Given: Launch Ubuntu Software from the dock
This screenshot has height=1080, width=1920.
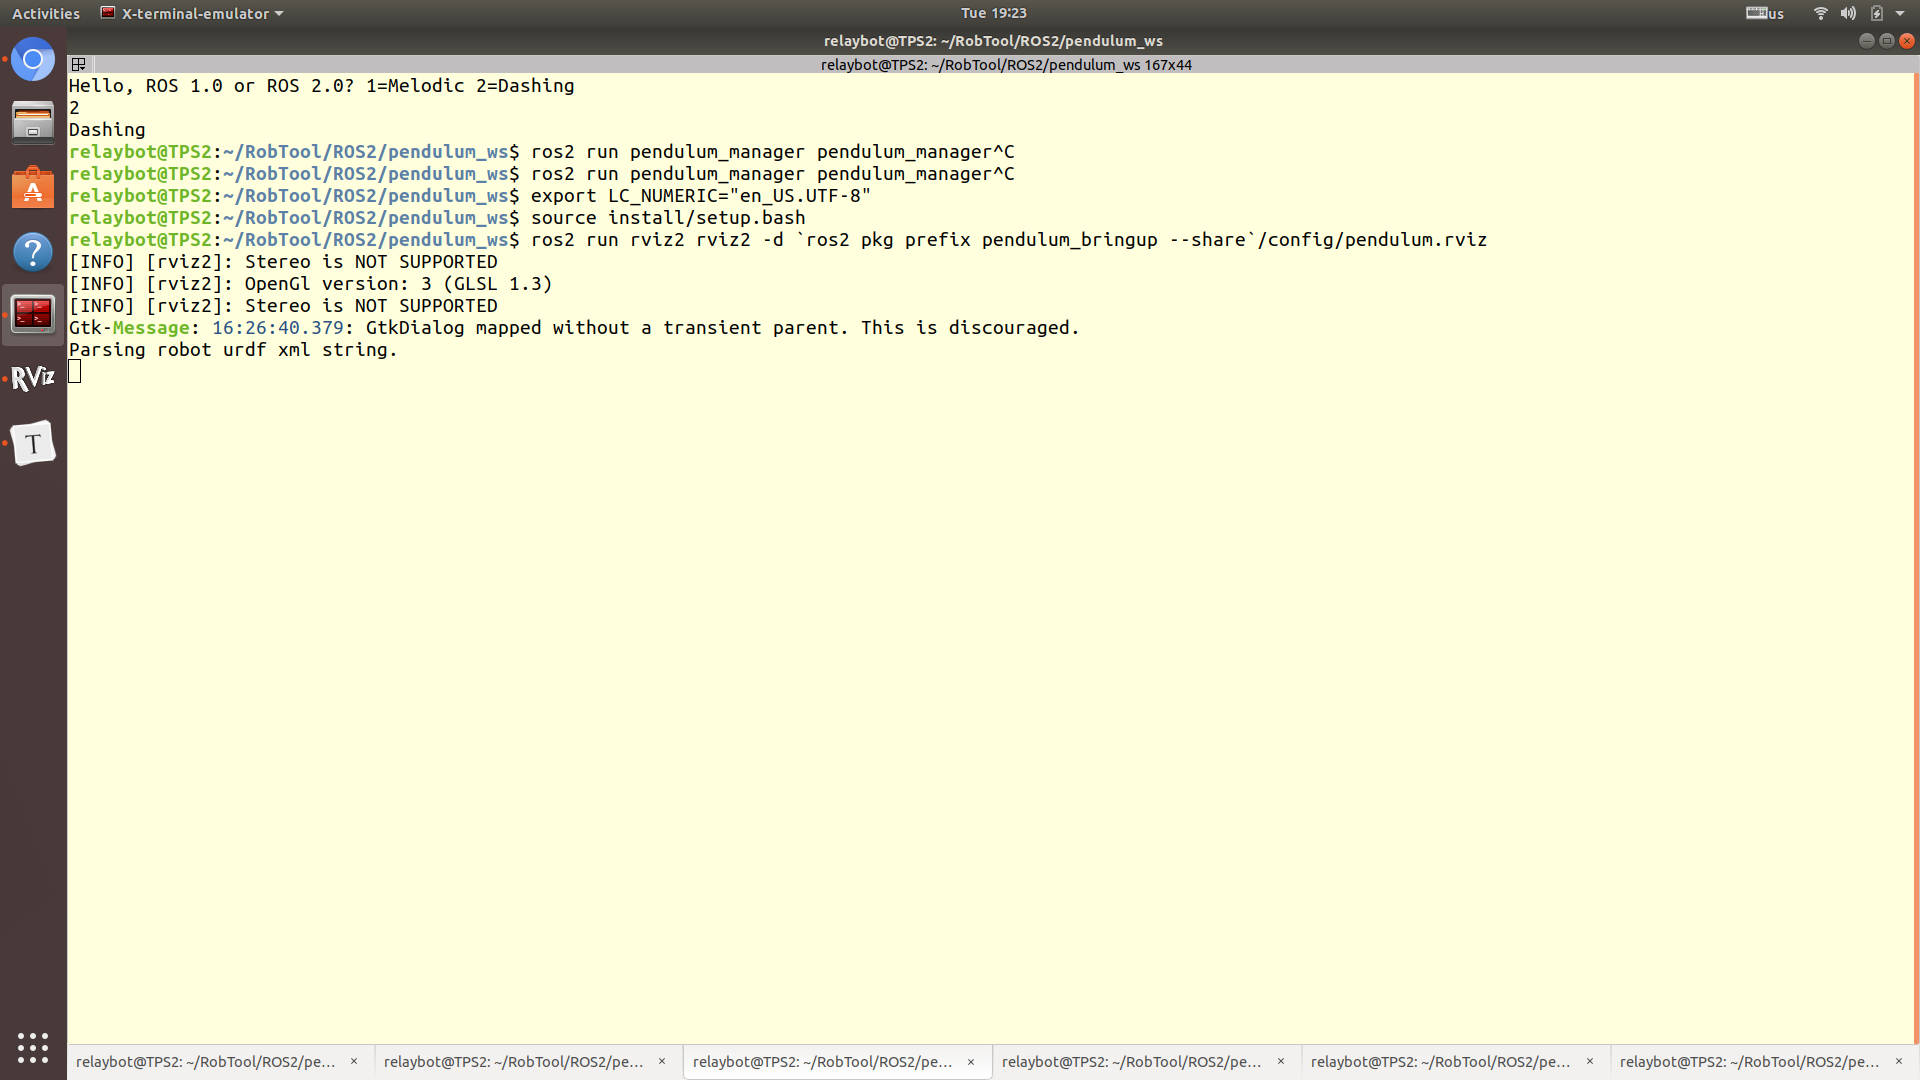Looking at the screenshot, I should pos(33,188).
